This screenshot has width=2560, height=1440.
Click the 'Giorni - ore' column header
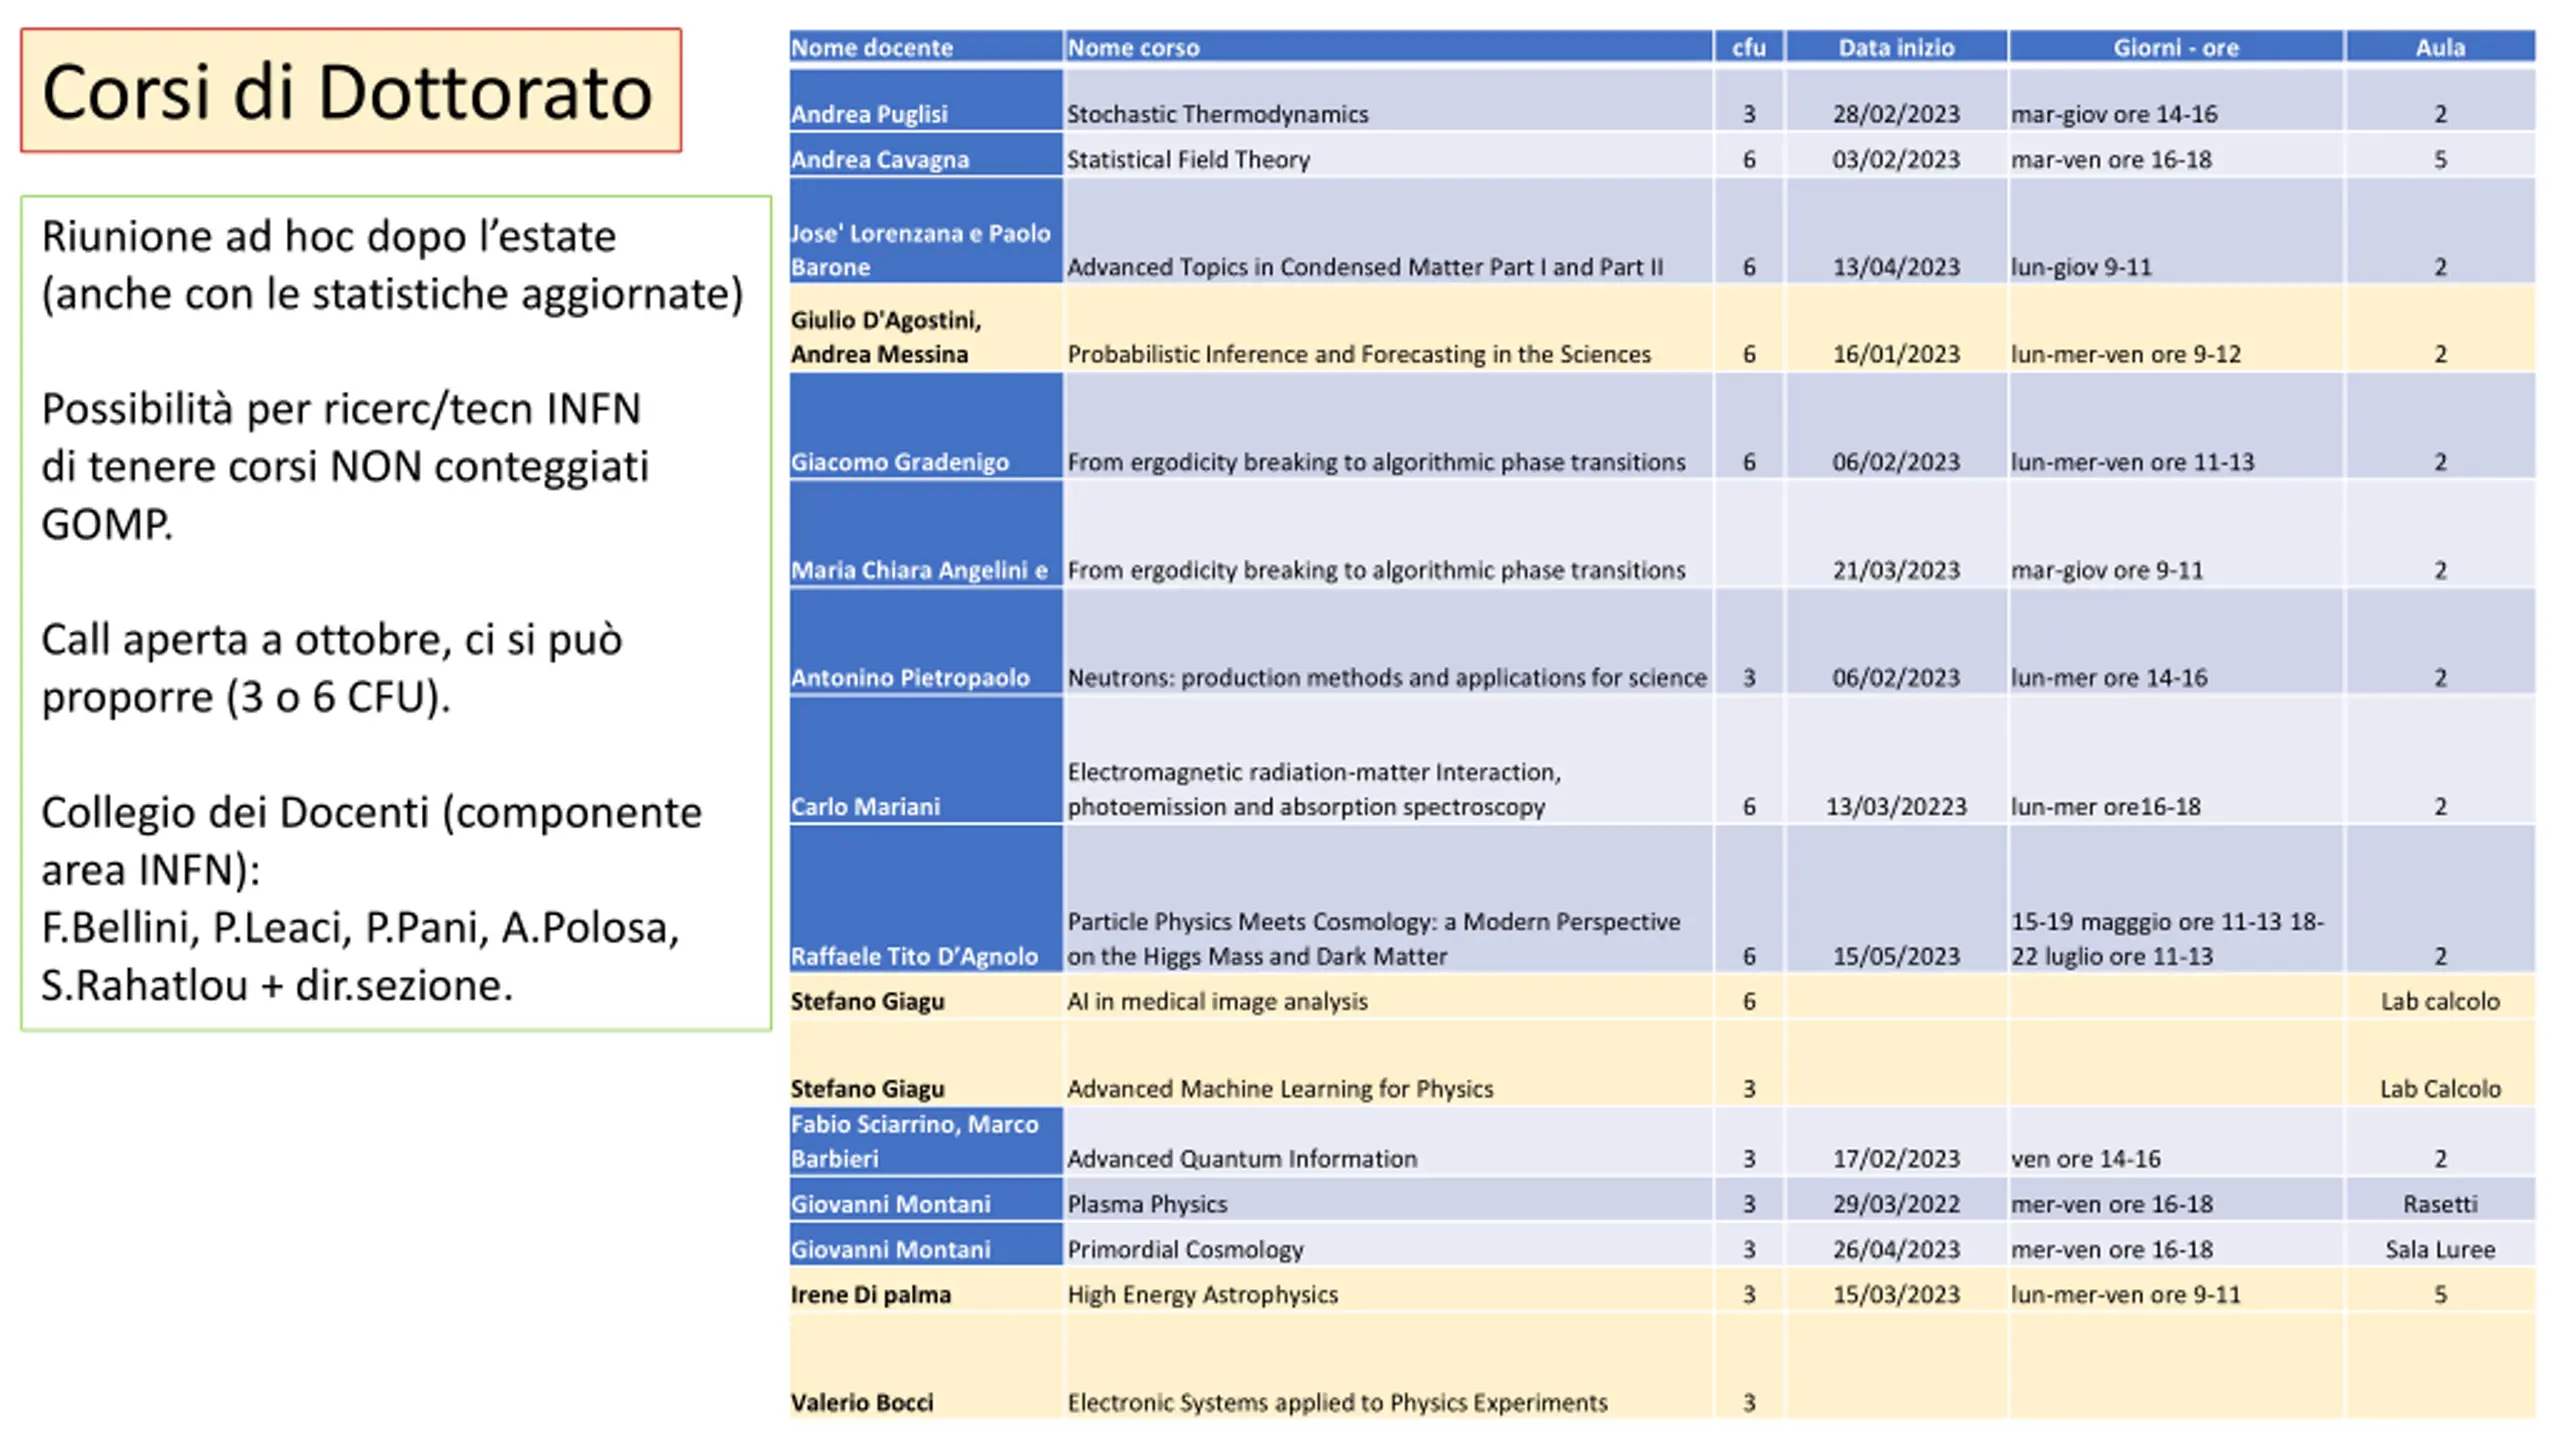point(2175,47)
